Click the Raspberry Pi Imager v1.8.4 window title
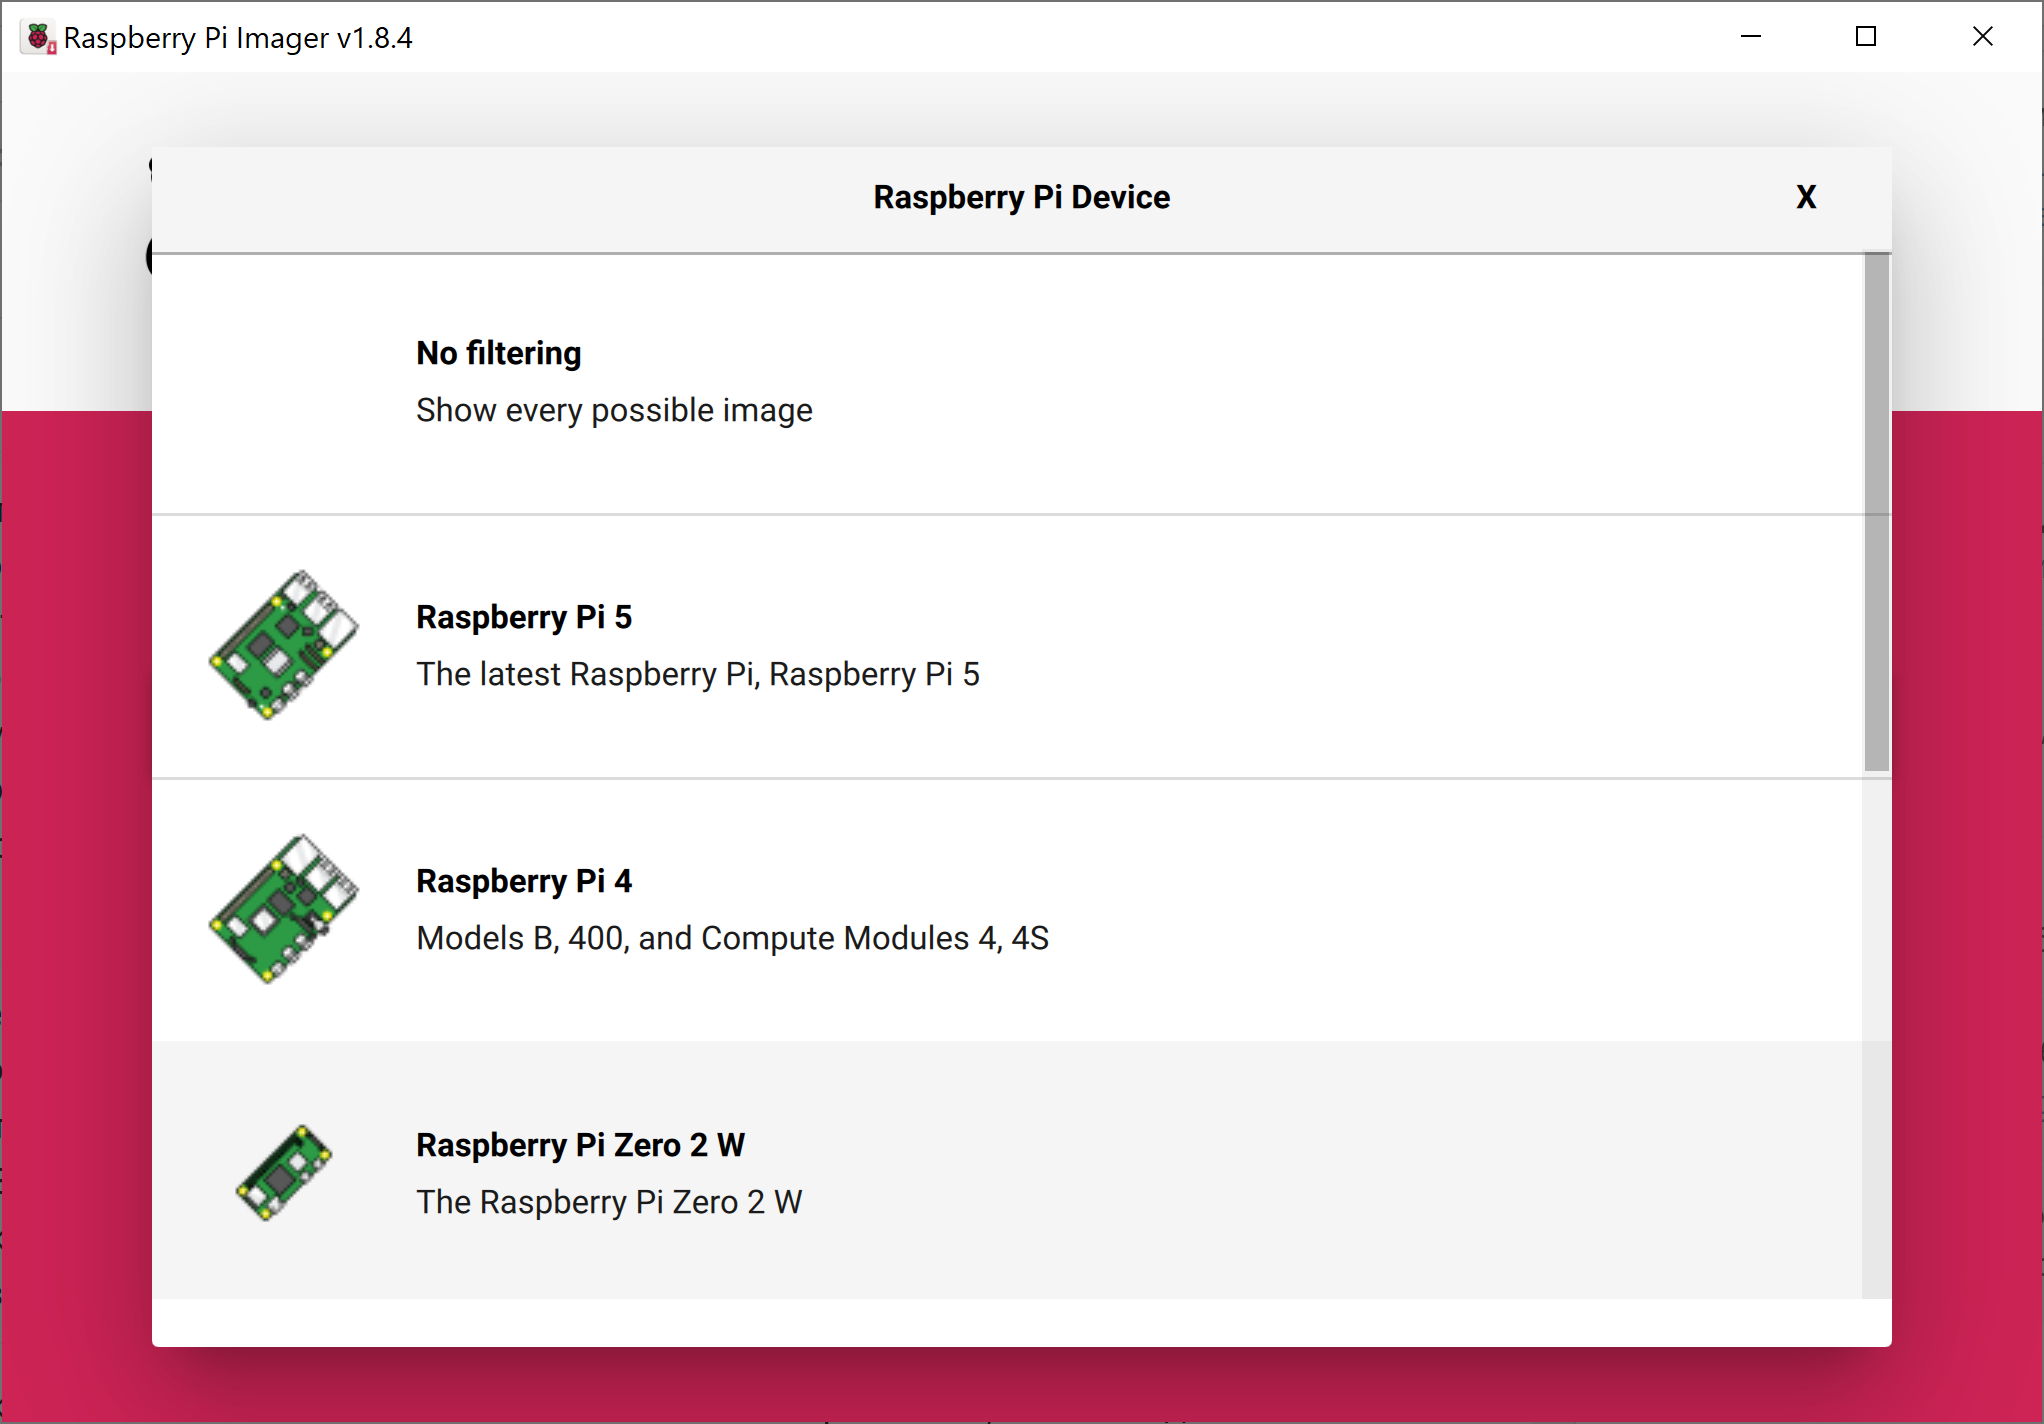Screen dimensions: 2044x1424 coord(238,38)
